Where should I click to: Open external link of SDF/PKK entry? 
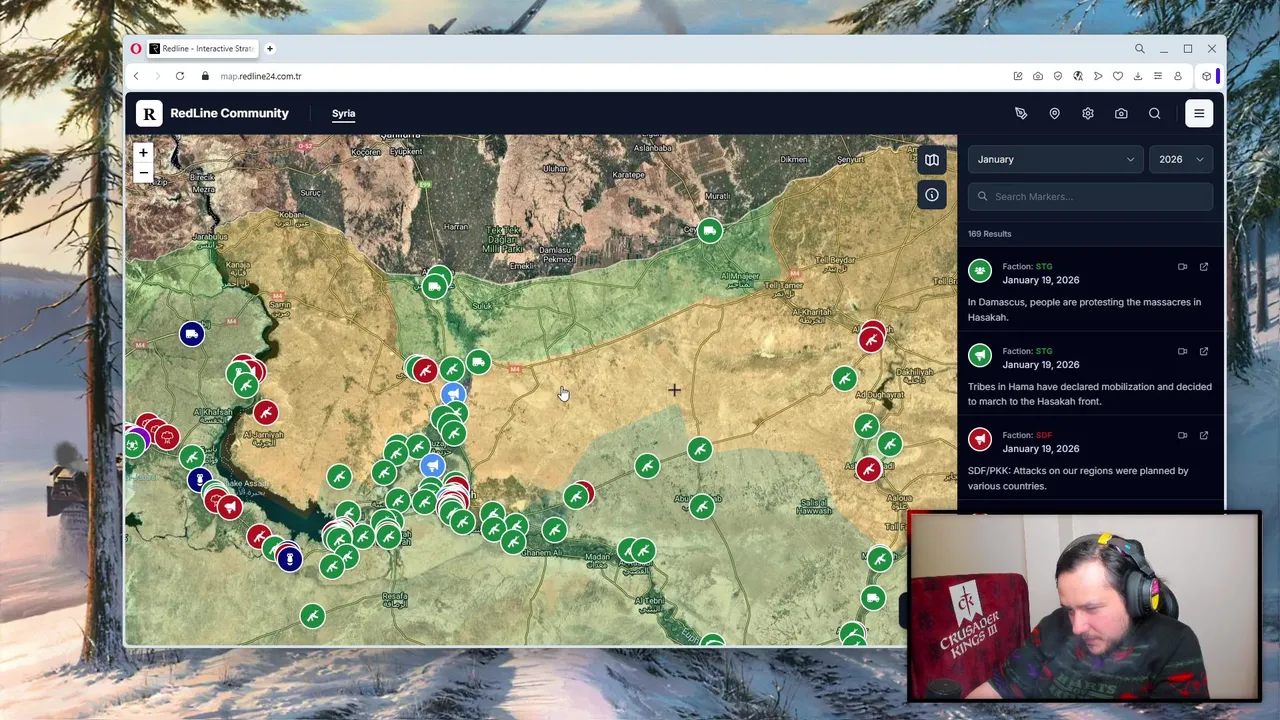click(1204, 435)
